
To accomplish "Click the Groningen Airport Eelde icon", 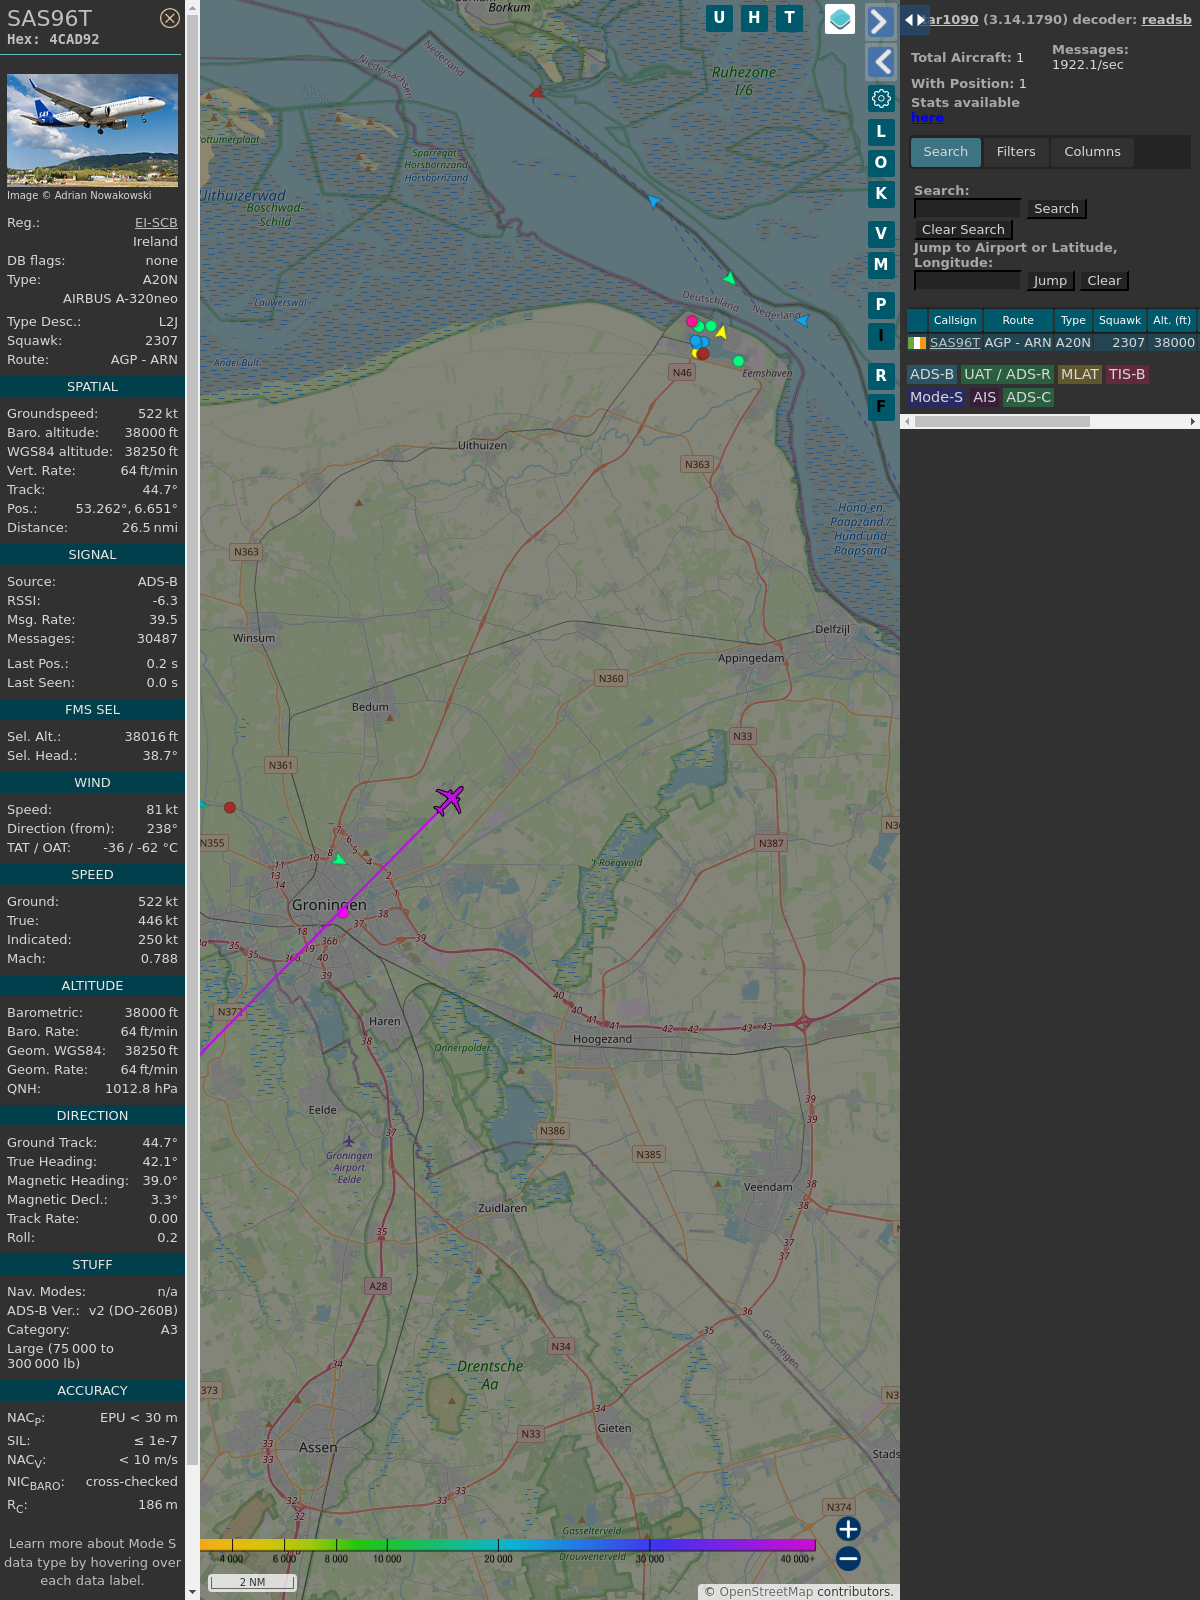I will (348, 1141).
